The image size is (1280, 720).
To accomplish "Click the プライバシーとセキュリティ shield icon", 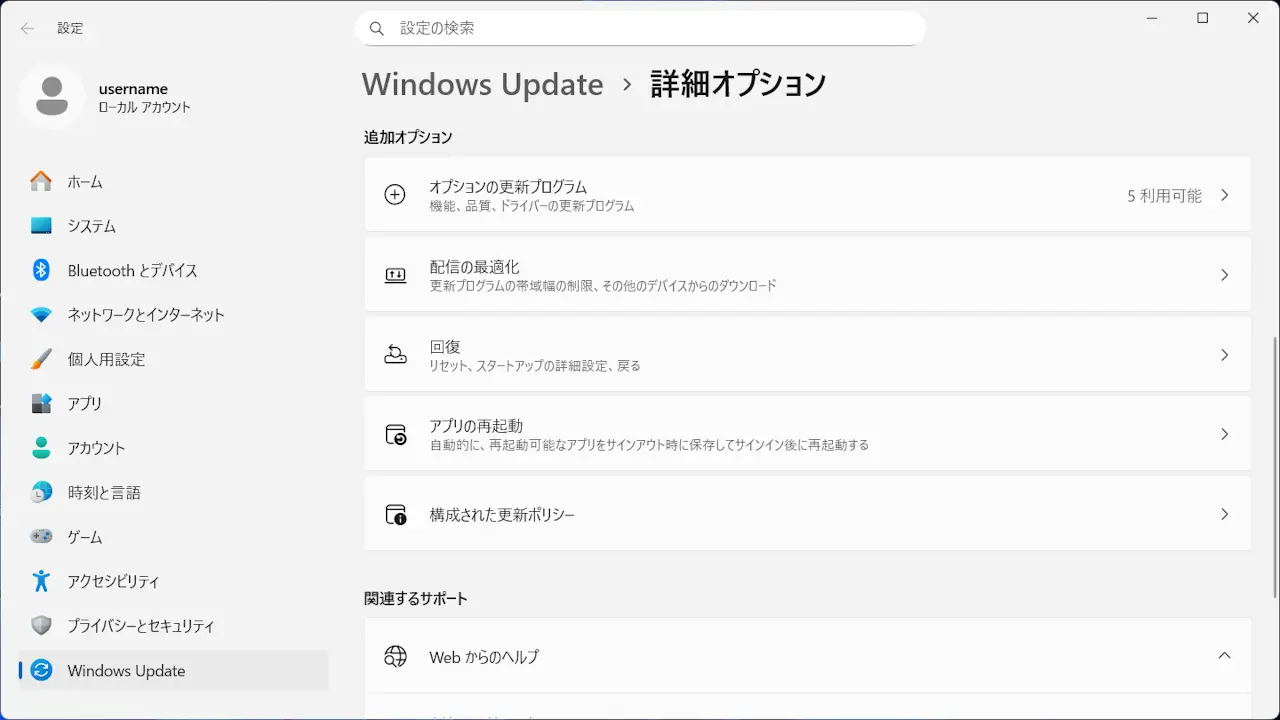I will coord(41,626).
